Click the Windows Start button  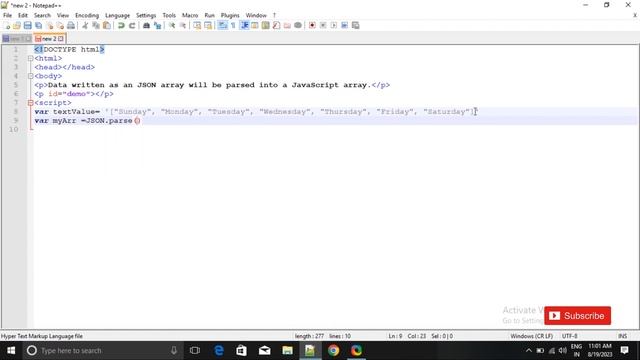[x=11, y=351]
